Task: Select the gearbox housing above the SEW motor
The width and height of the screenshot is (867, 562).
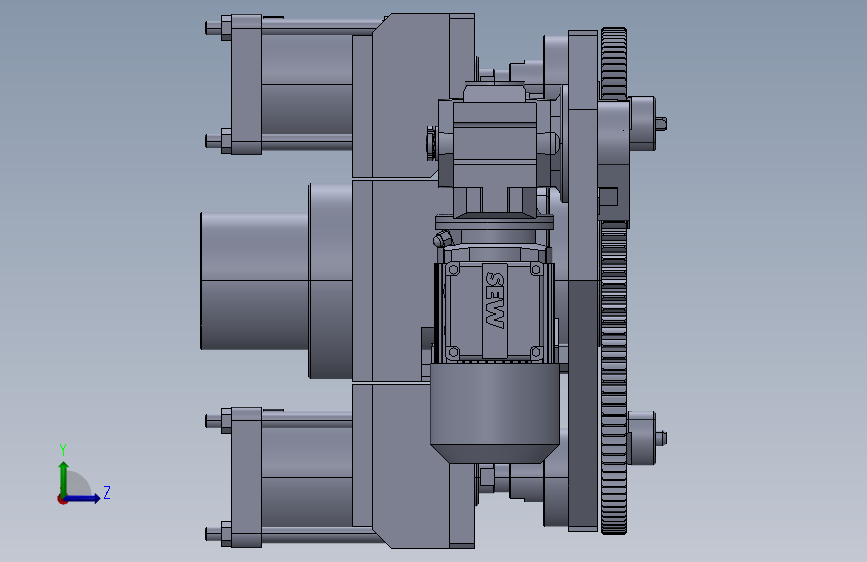Action: pos(494,145)
